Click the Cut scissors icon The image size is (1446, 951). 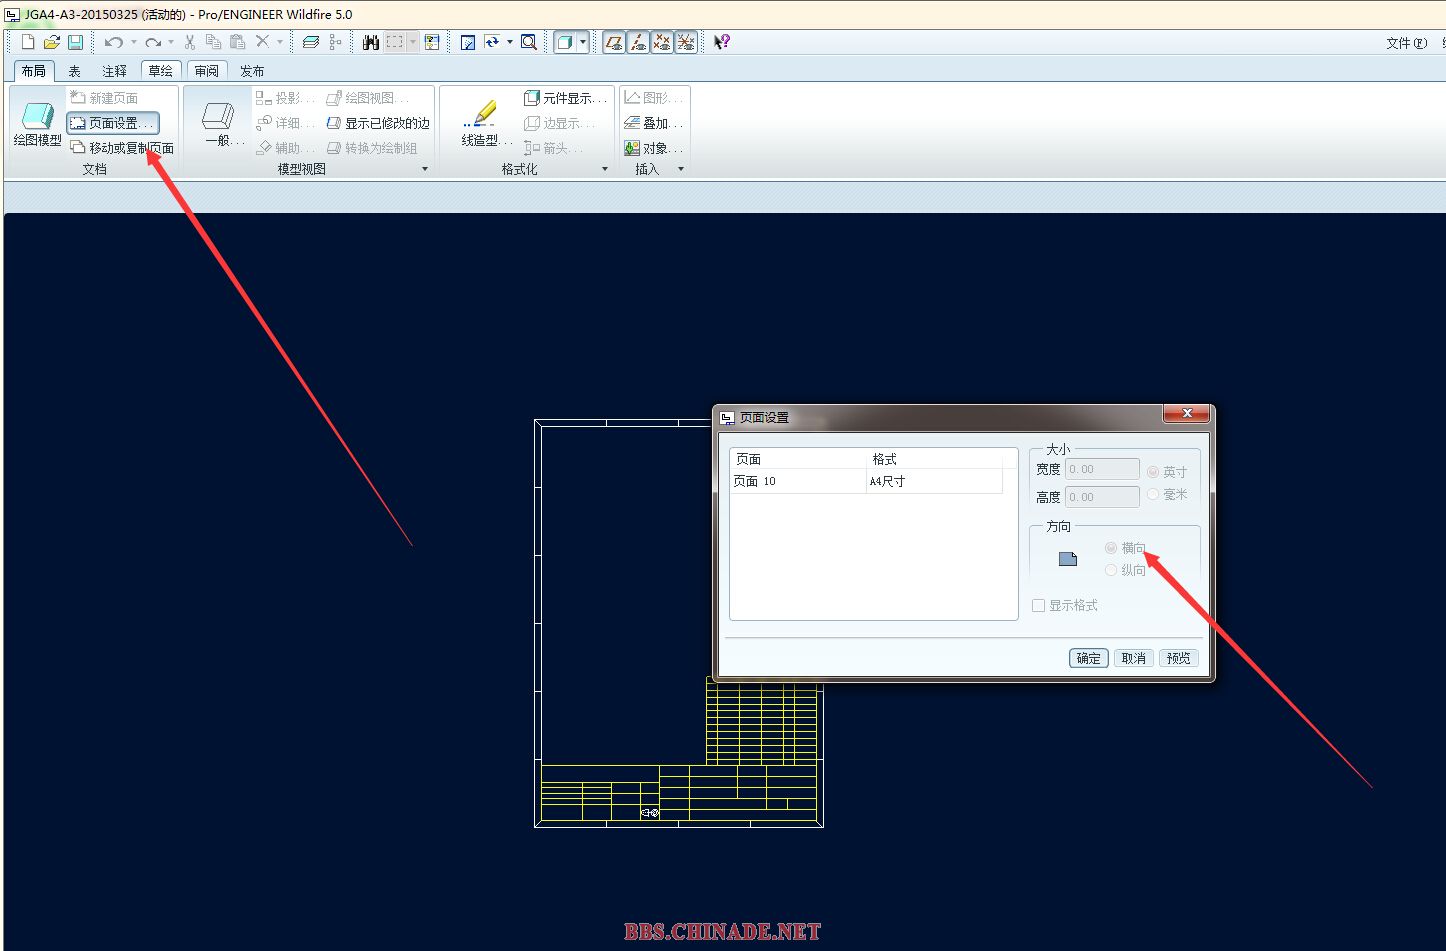tap(189, 42)
